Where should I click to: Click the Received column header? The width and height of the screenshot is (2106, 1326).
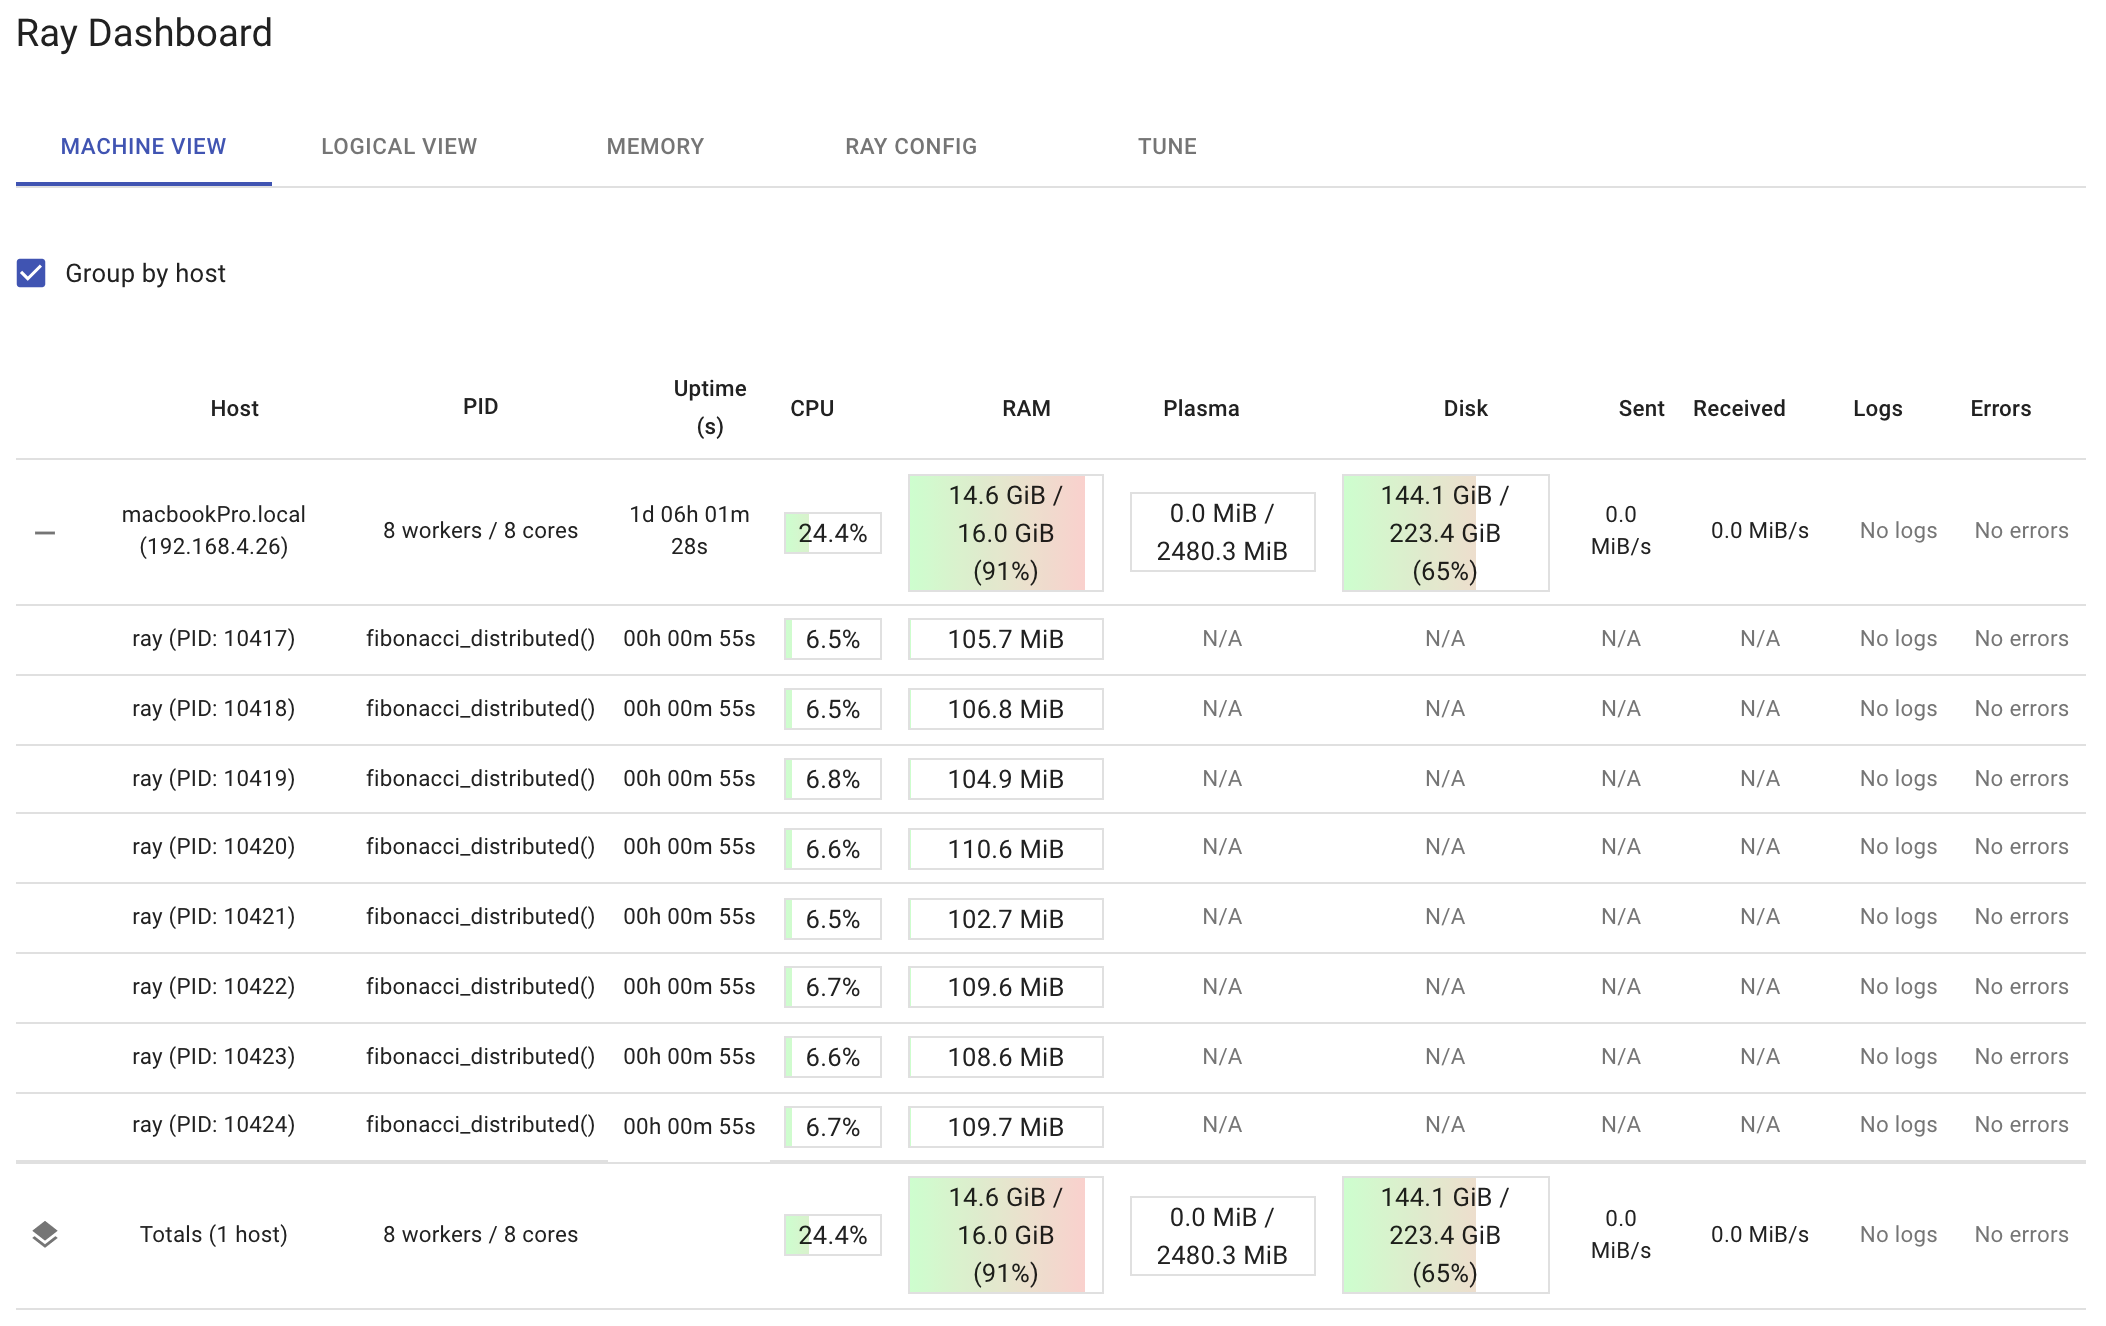tap(1739, 408)
